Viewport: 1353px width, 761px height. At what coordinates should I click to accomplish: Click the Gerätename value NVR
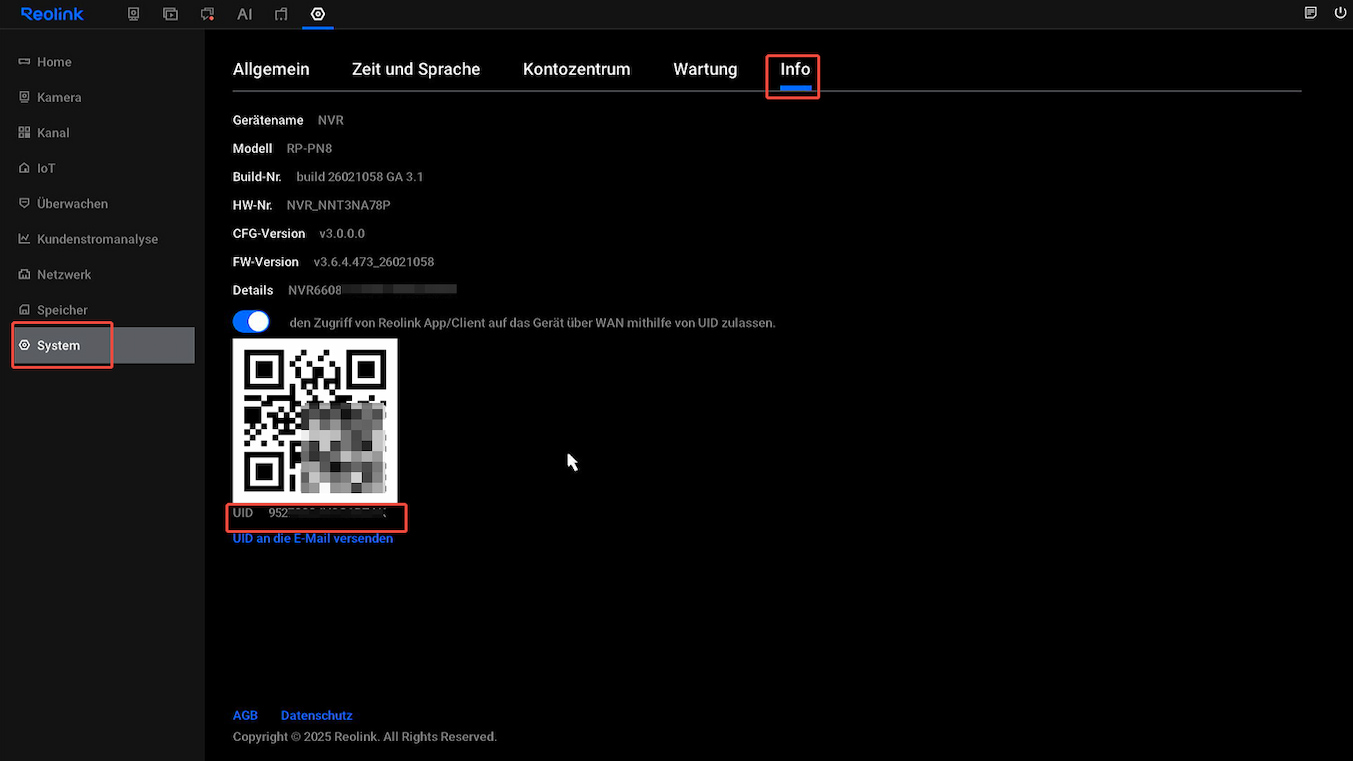(x=331, y=120)
